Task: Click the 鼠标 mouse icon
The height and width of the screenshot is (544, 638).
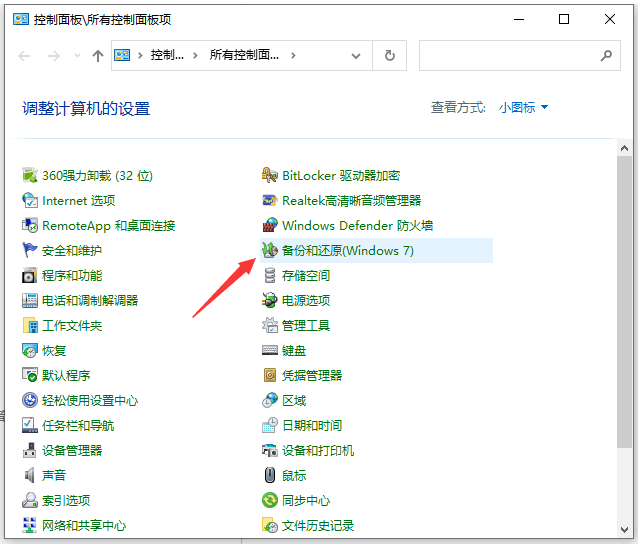Action: 270,475
